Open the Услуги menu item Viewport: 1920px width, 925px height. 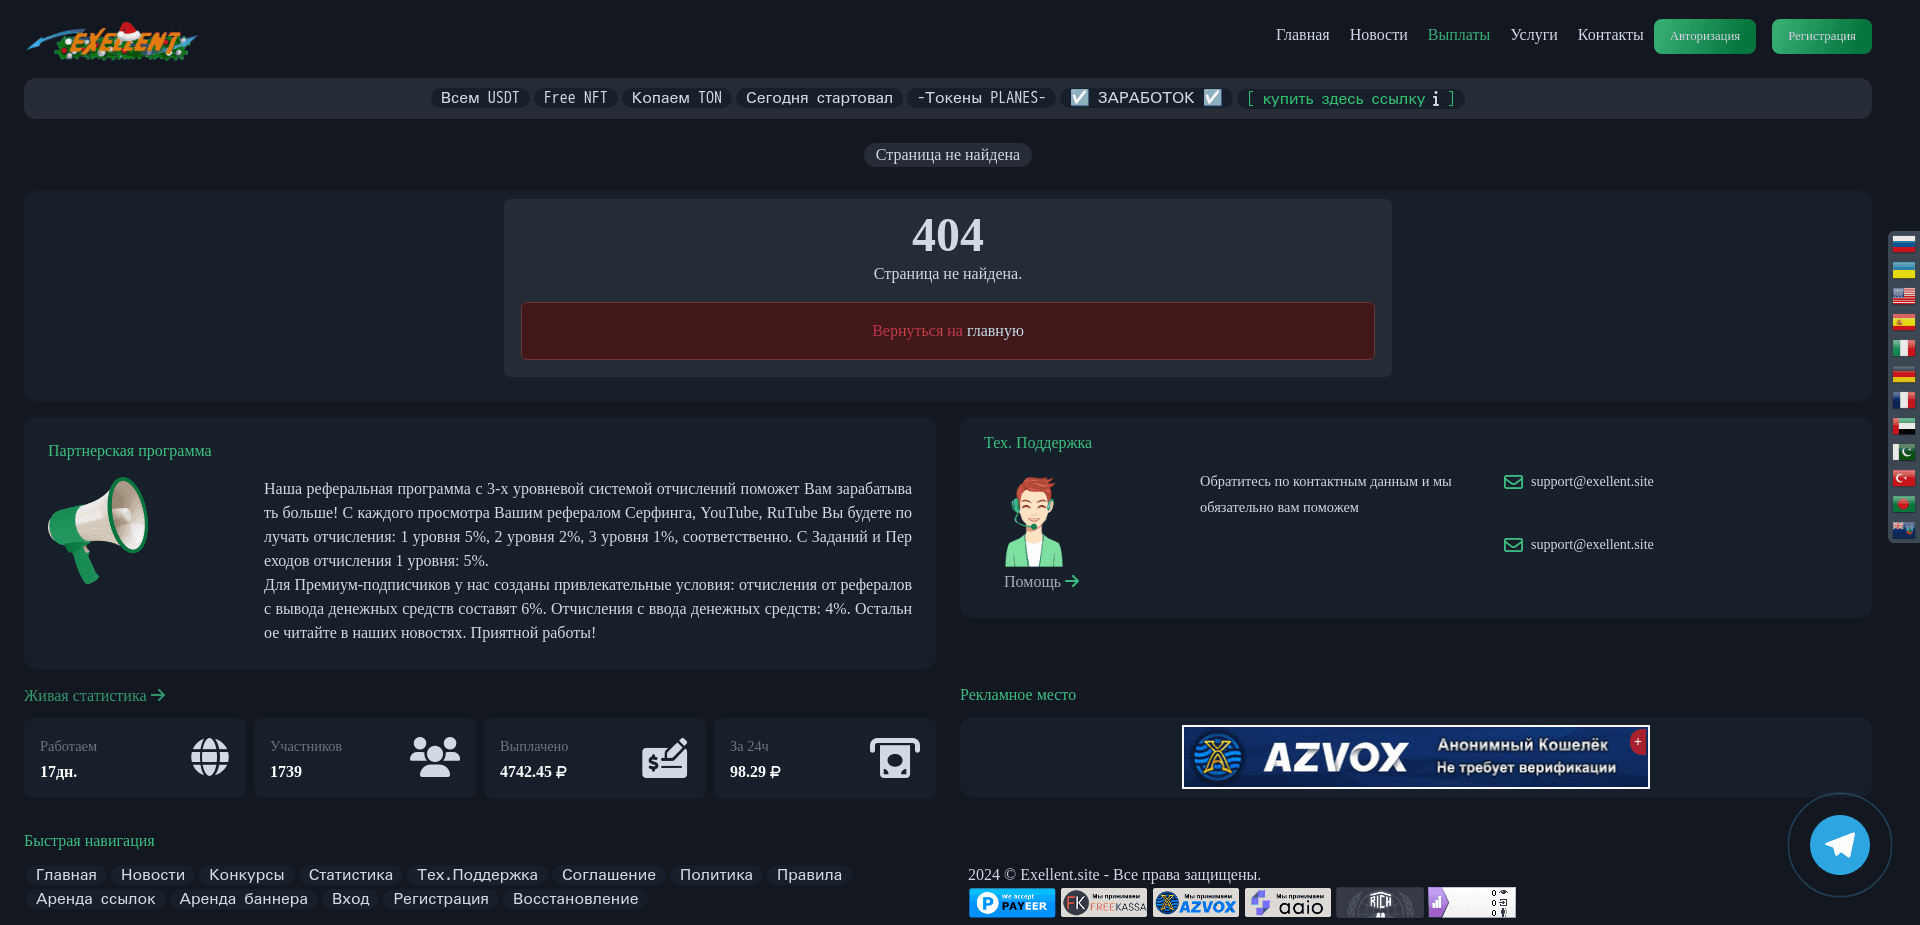(1533, 34)
